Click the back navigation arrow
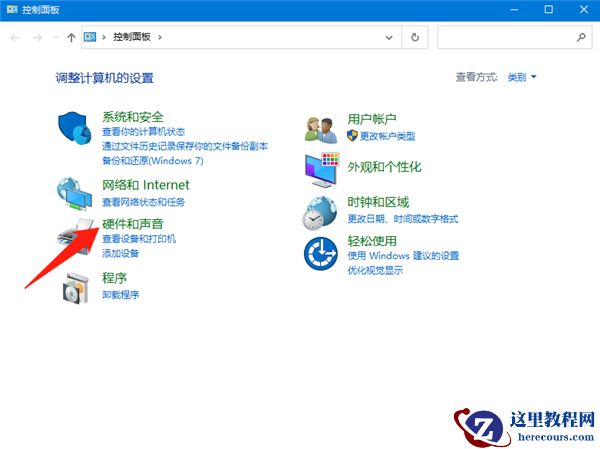 pyautogui.click(x=15, y=38)
